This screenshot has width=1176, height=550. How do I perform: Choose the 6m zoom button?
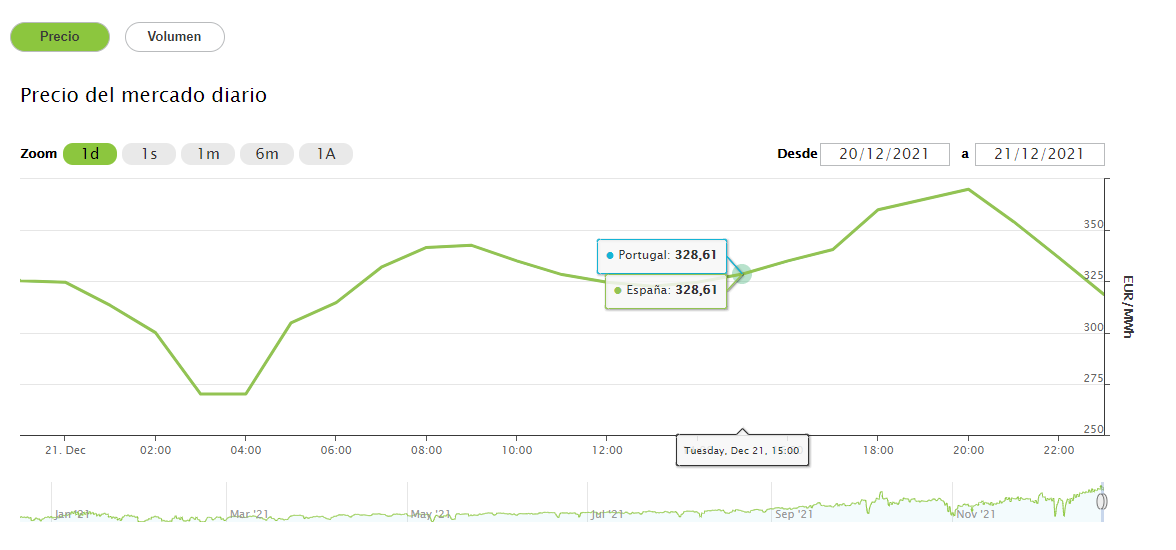pos(267,154)
